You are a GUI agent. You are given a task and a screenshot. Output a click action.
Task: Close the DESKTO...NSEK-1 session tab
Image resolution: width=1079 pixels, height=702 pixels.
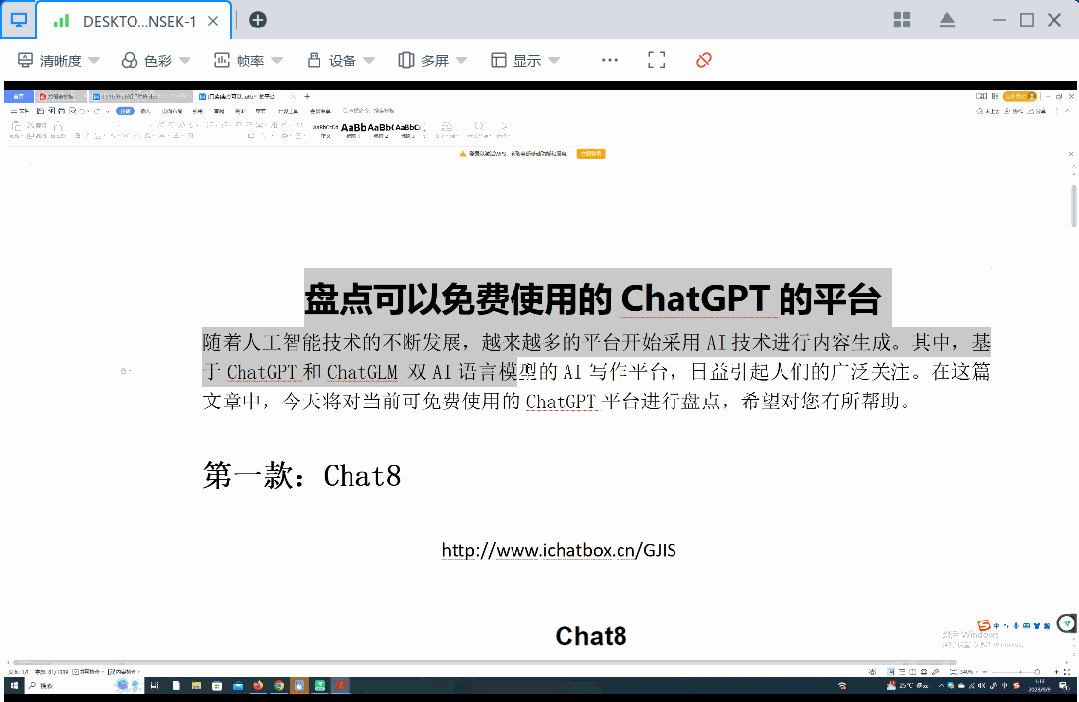tap(213, 21)
